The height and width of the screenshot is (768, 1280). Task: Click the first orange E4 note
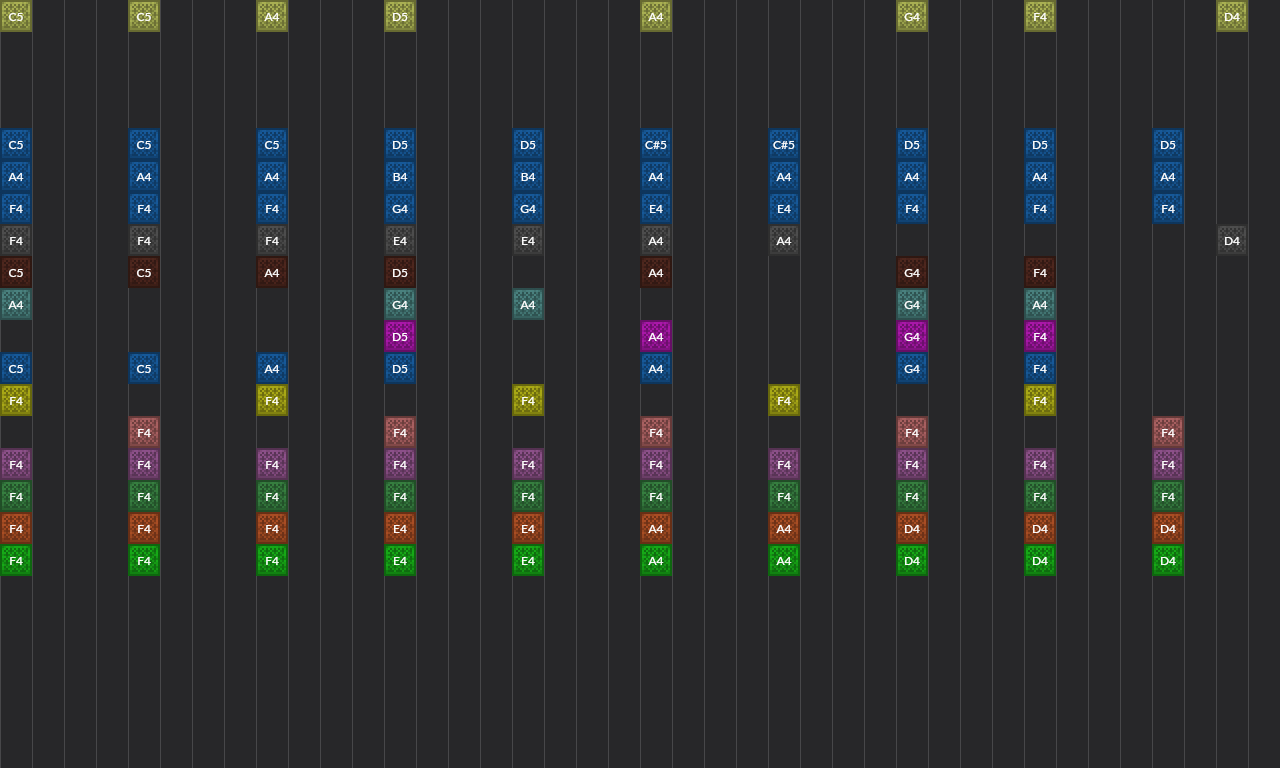pyautogui.click(x=400, y=529)
